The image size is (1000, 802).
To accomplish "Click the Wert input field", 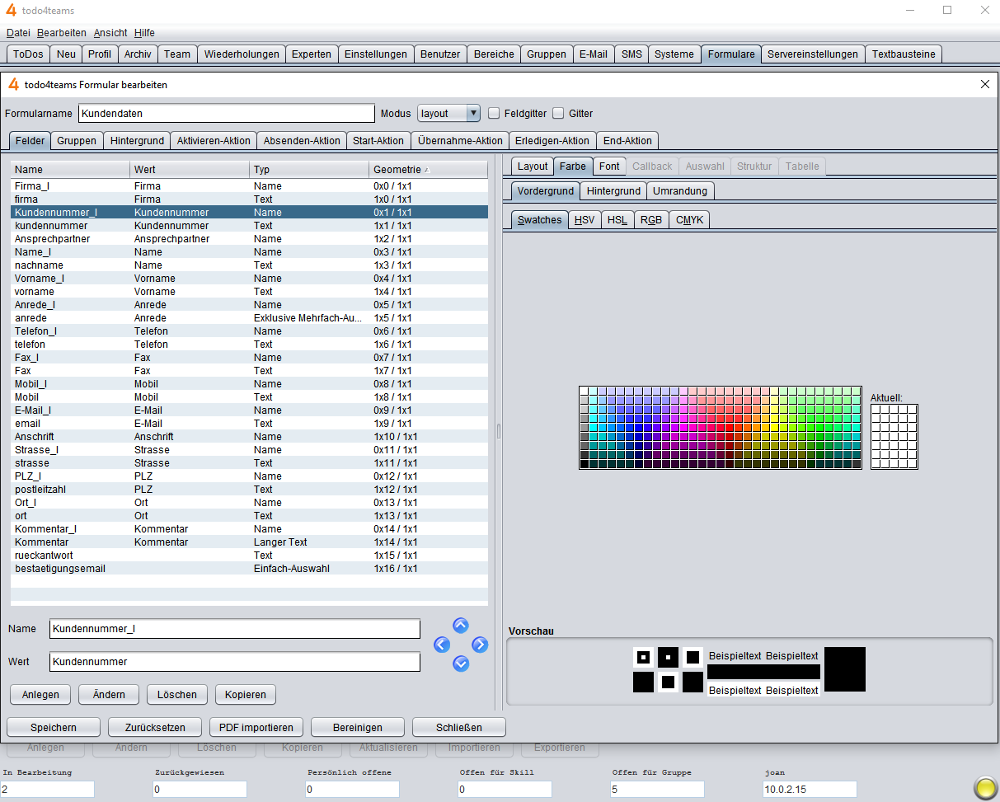I will (234, 662).
